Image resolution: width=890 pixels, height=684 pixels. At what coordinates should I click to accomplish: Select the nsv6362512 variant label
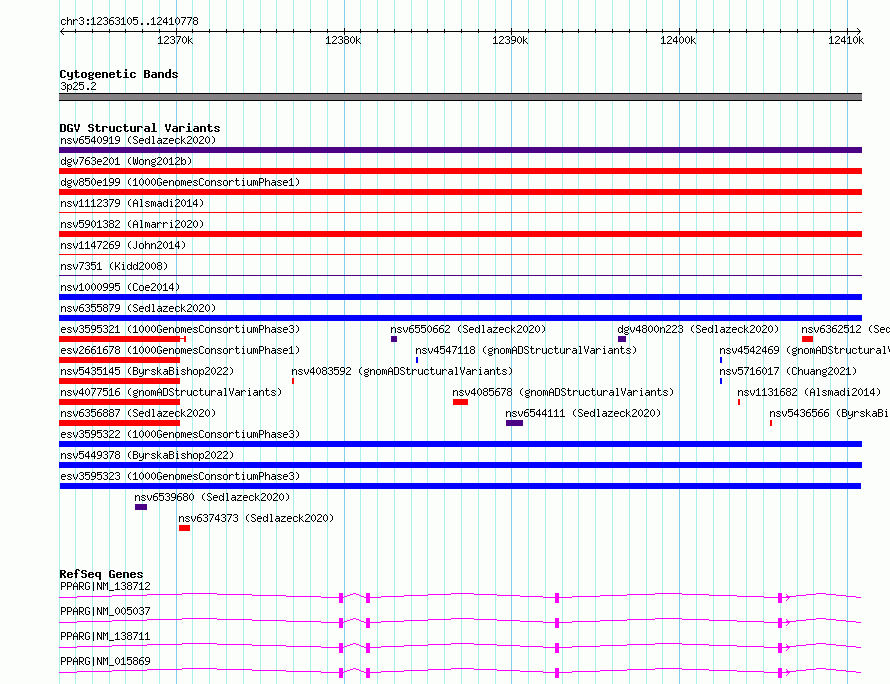tap(845, 329)
